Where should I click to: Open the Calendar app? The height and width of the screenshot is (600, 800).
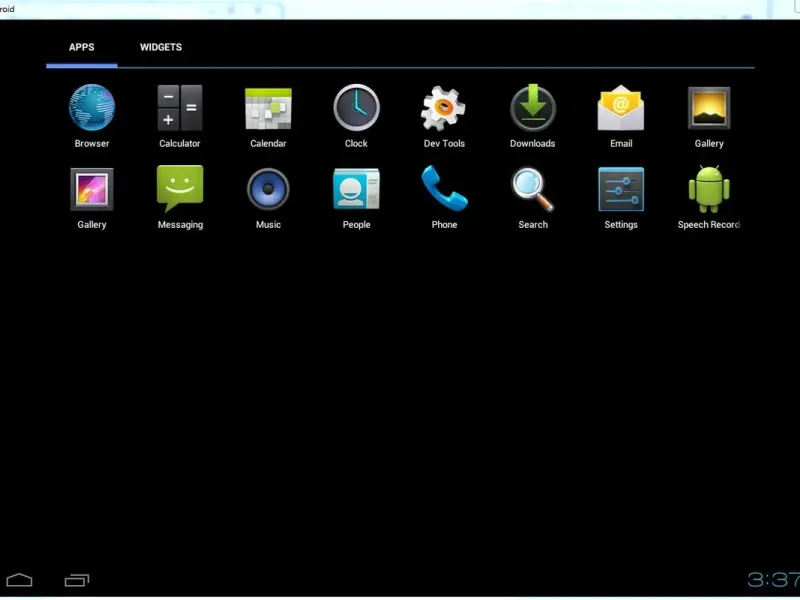[268, 108]
